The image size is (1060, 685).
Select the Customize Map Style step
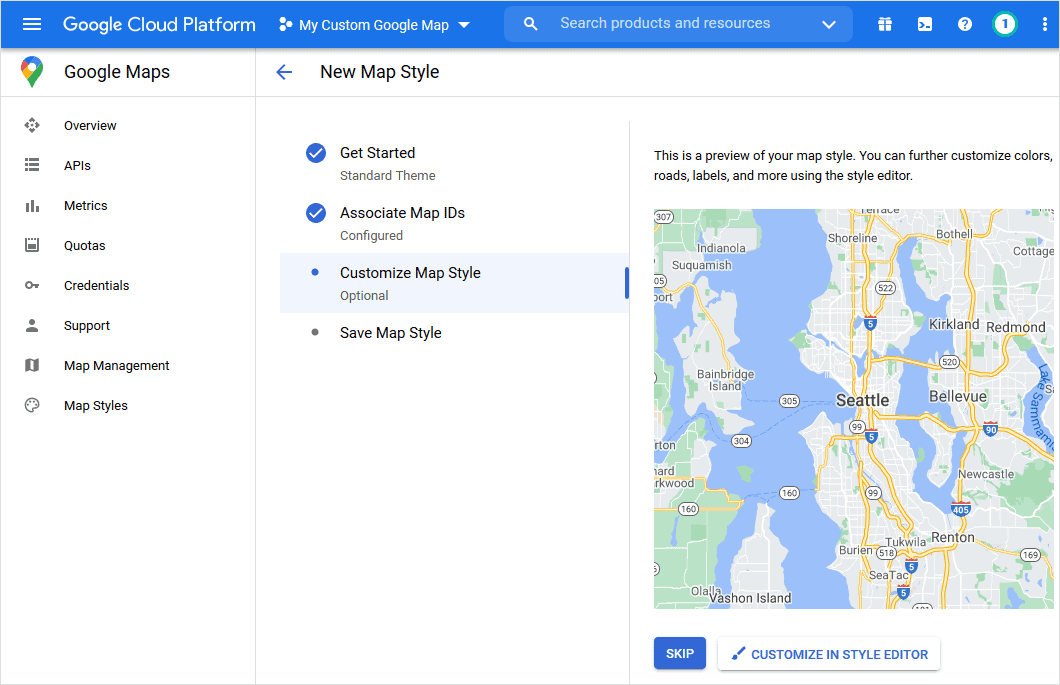coord(454,283)
